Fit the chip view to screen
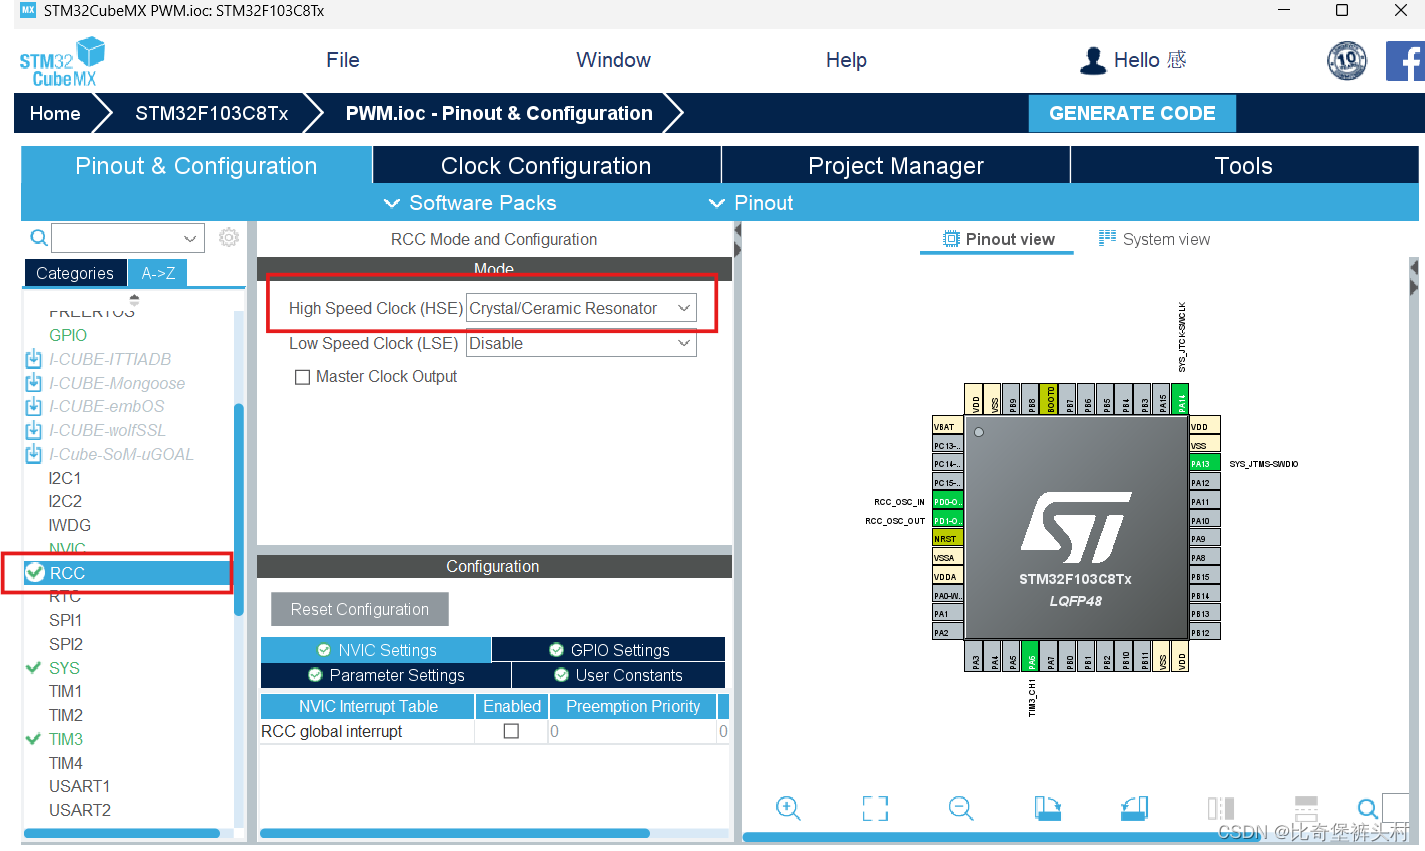Screen dimensions: 1425x851 tap(875, 808)
